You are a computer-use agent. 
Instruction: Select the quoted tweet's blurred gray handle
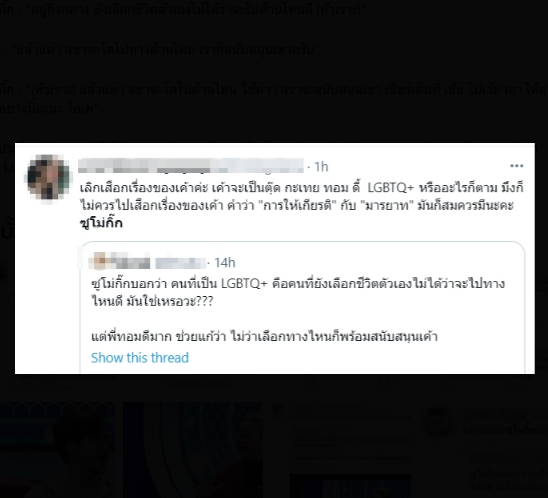pos(180,263)
